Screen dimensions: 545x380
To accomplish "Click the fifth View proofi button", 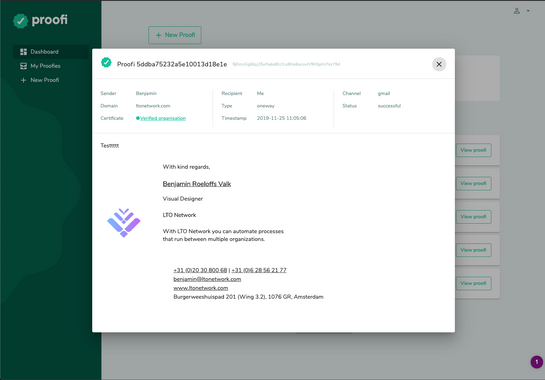I will coord(473,283).
